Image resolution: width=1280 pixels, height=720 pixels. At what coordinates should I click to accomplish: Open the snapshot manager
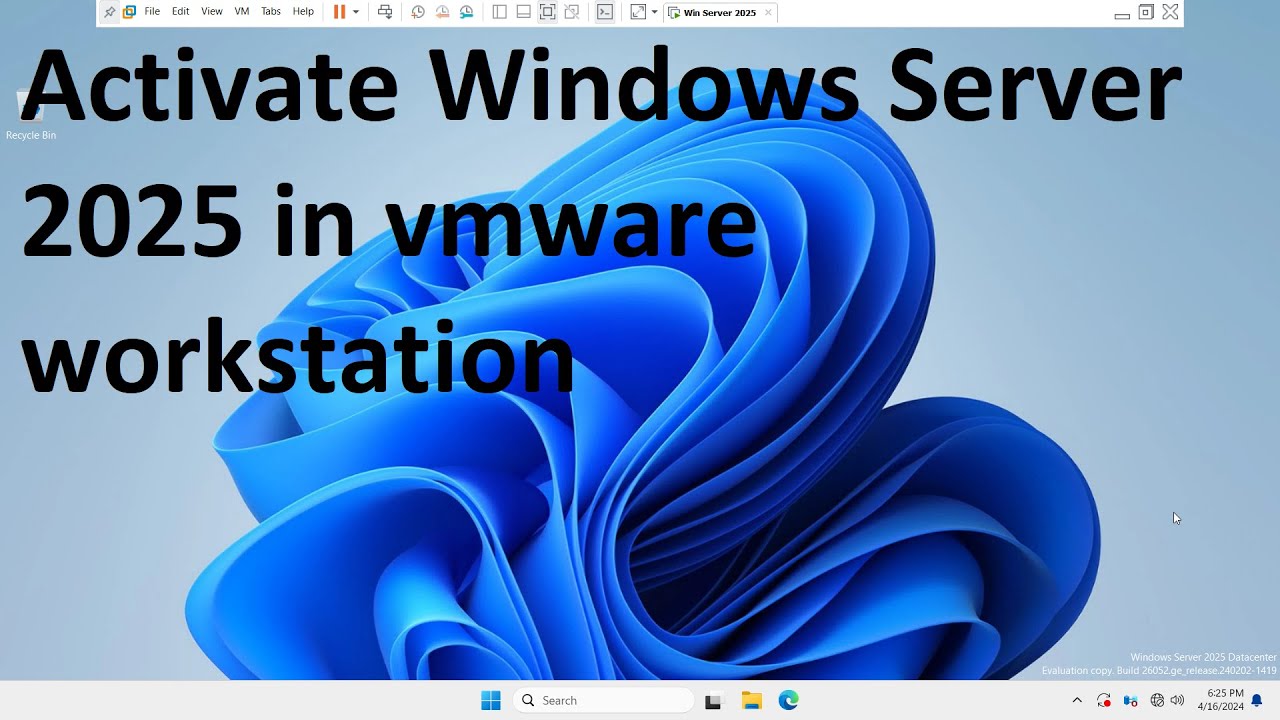[x=467, y=12]
